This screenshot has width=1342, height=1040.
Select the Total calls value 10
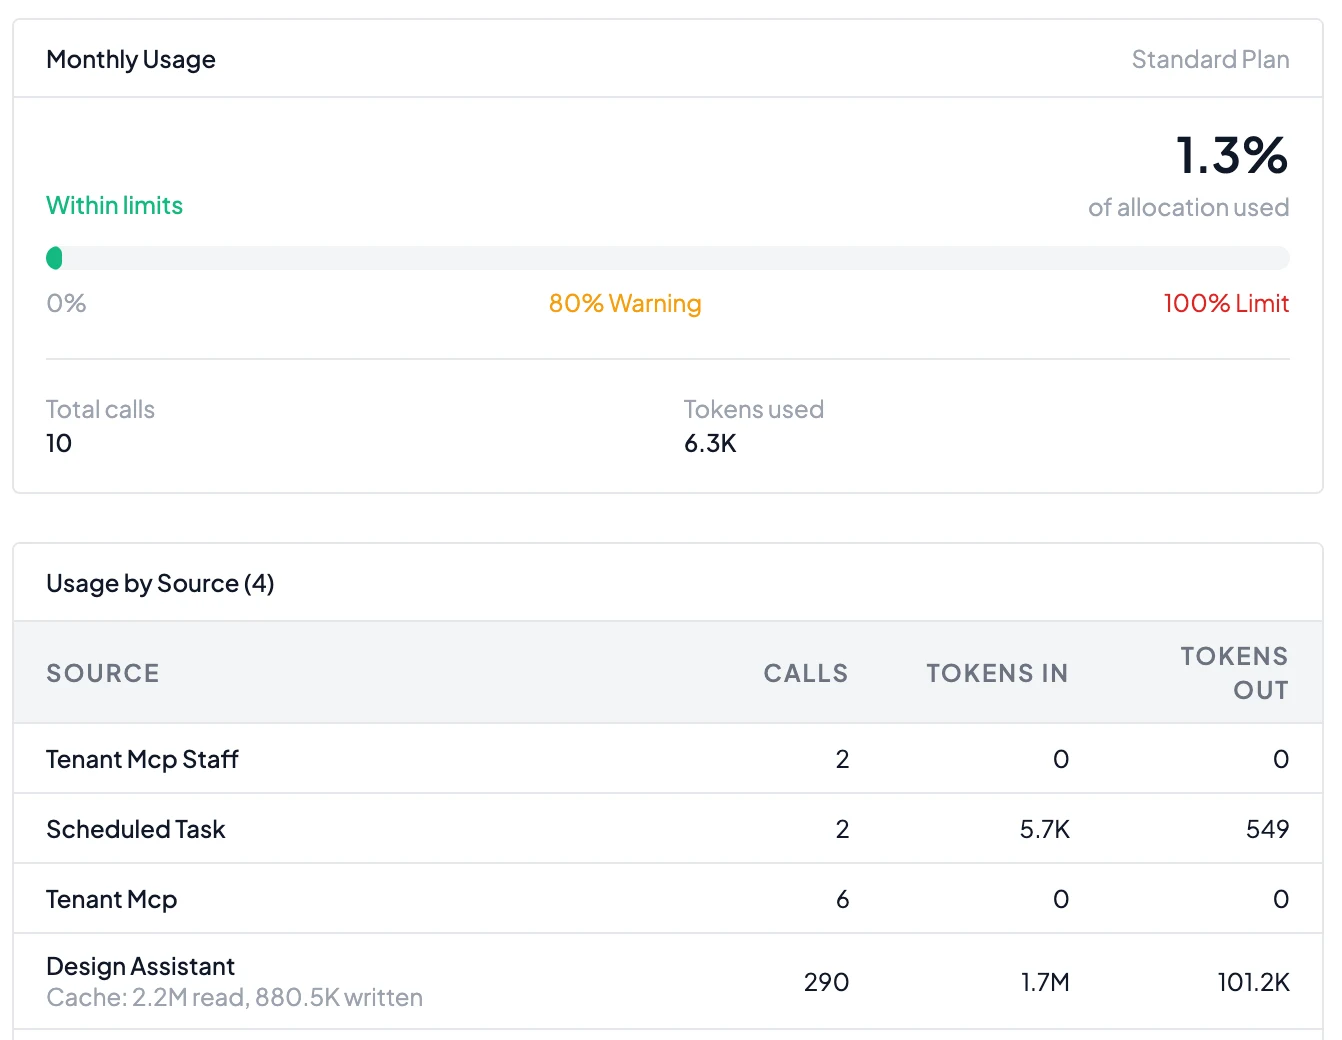[59, 443]
